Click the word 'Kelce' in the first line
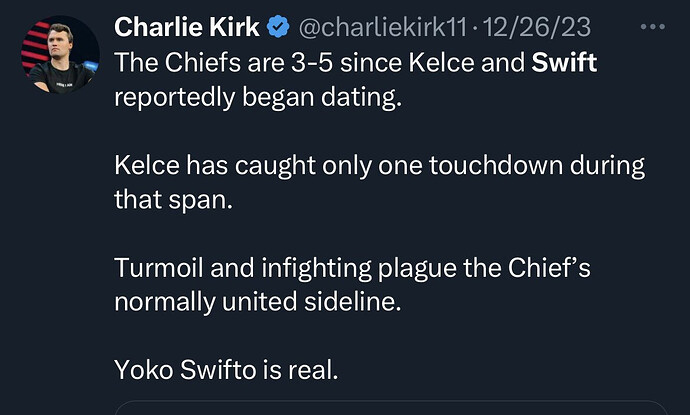This screenshot has width=690, height=415. [441, 62]
